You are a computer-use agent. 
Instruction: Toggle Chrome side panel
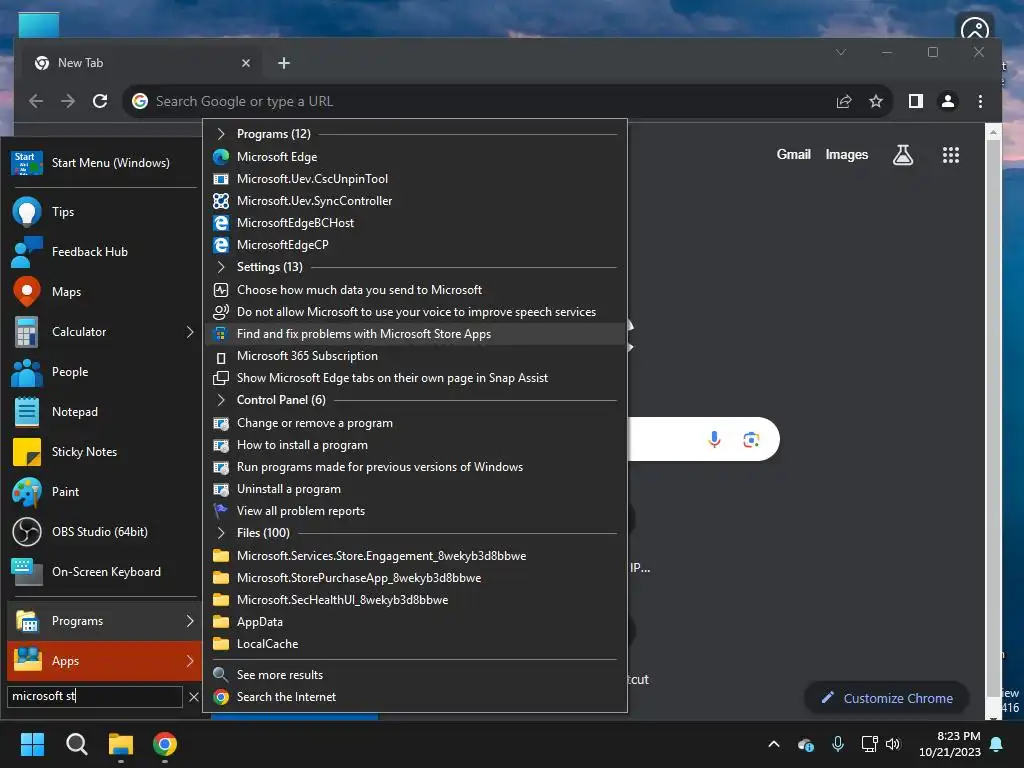[x=916, y=101]
